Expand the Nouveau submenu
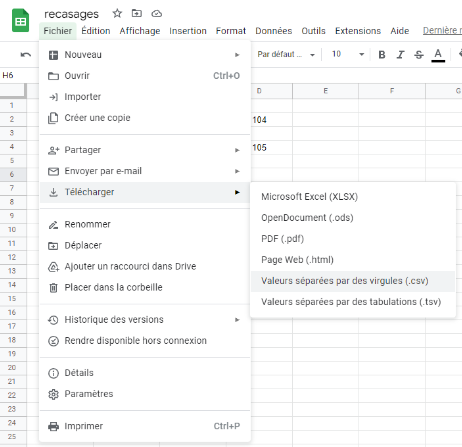 [x=145, y=55]
